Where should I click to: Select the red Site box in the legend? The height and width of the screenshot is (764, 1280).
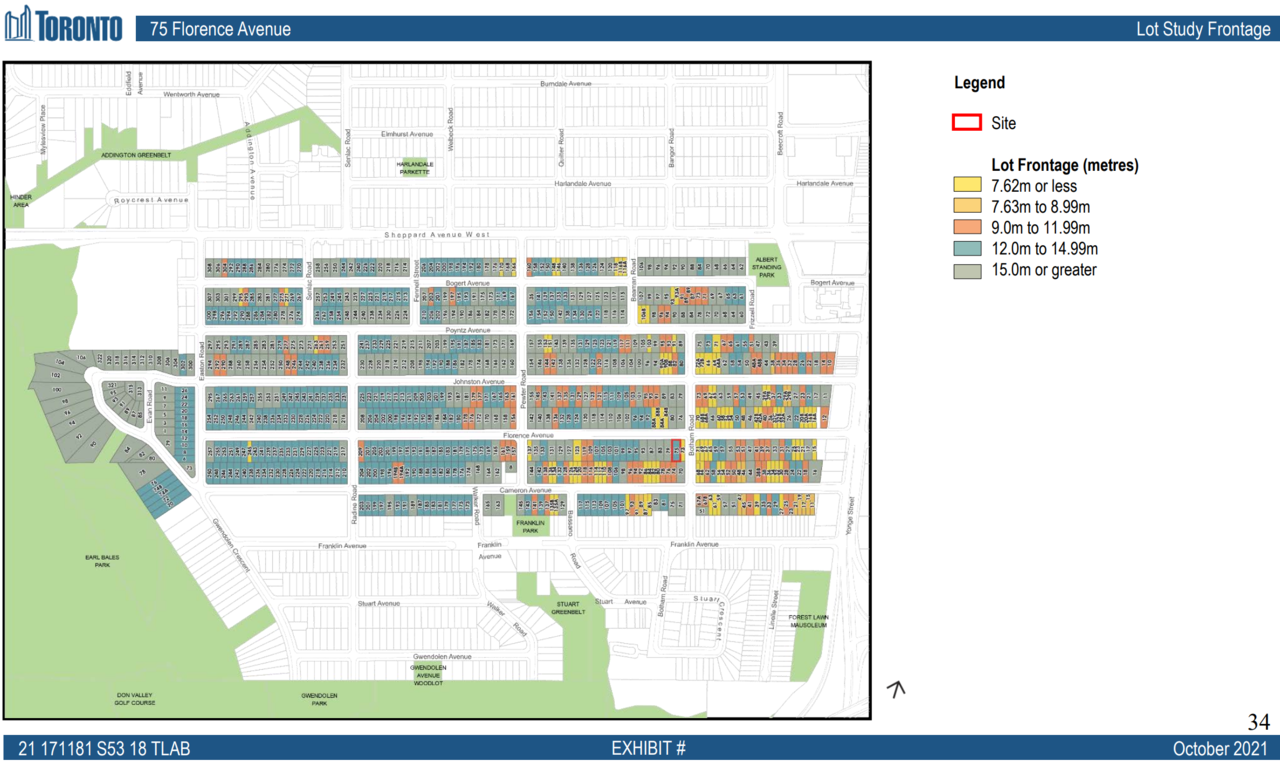click(x=966, y=123)
